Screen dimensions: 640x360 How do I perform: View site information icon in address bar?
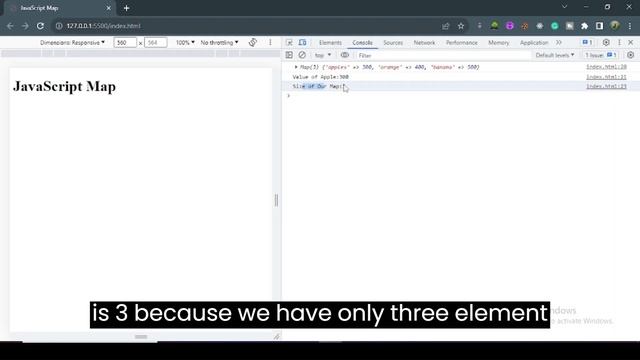click(59, 26)
